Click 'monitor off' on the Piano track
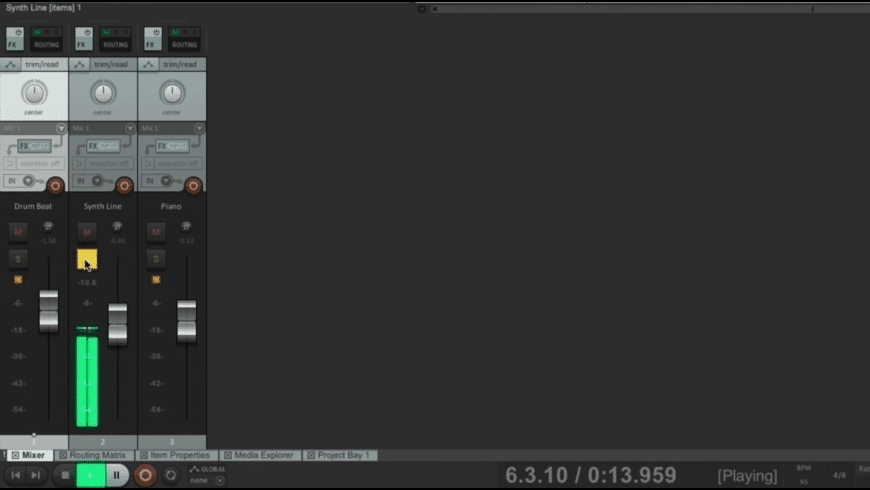Viewport: 870px width, 490px height. coord(178,164)
